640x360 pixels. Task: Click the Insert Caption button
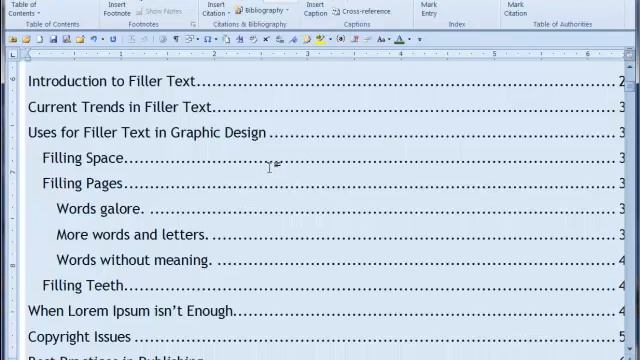(315, 9)
